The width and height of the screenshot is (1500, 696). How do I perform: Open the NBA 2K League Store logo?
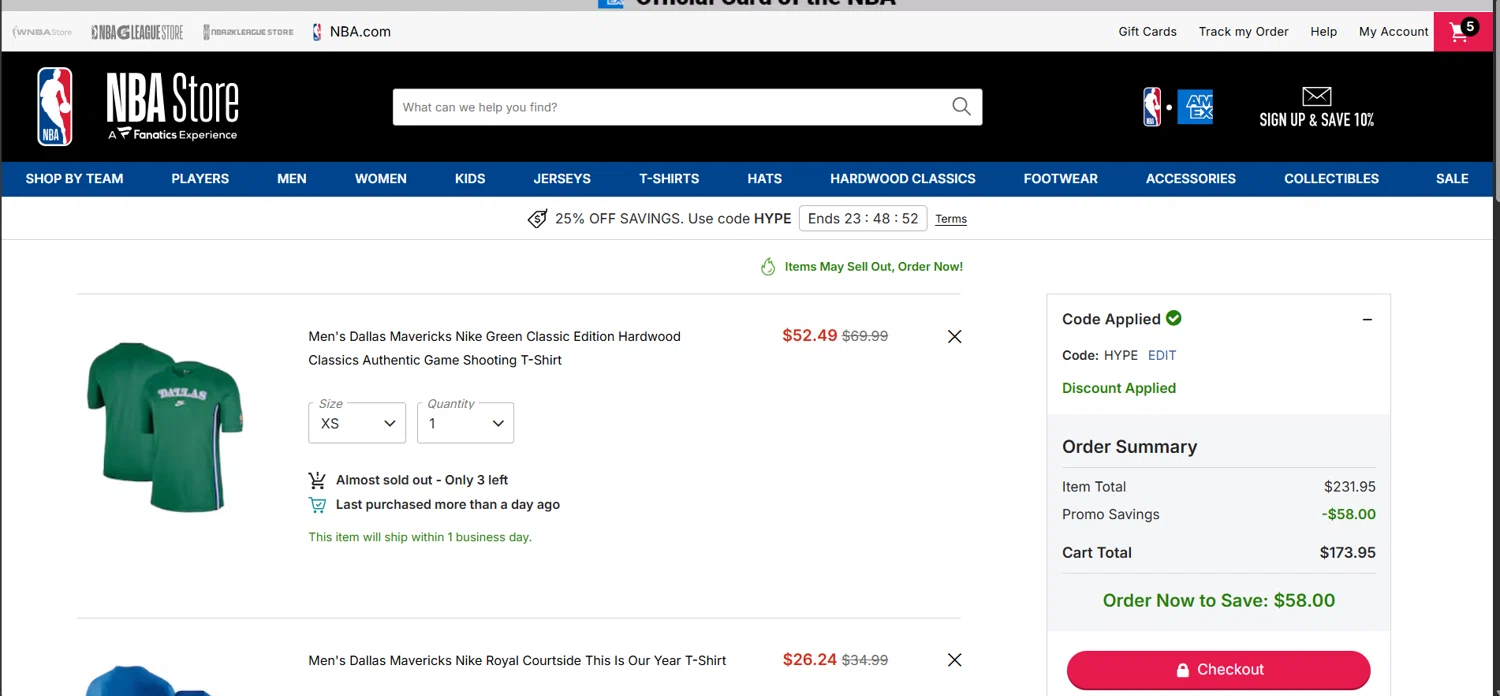click(x=248, y=32)
